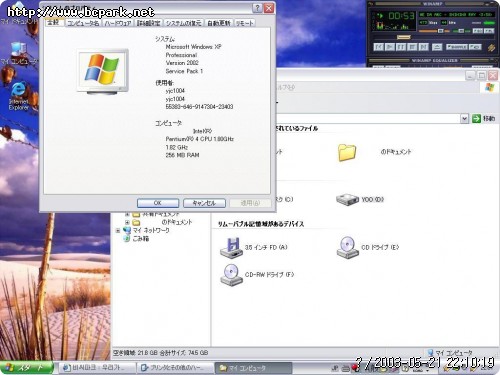Click Winamp previous track button

pos(379,47)
